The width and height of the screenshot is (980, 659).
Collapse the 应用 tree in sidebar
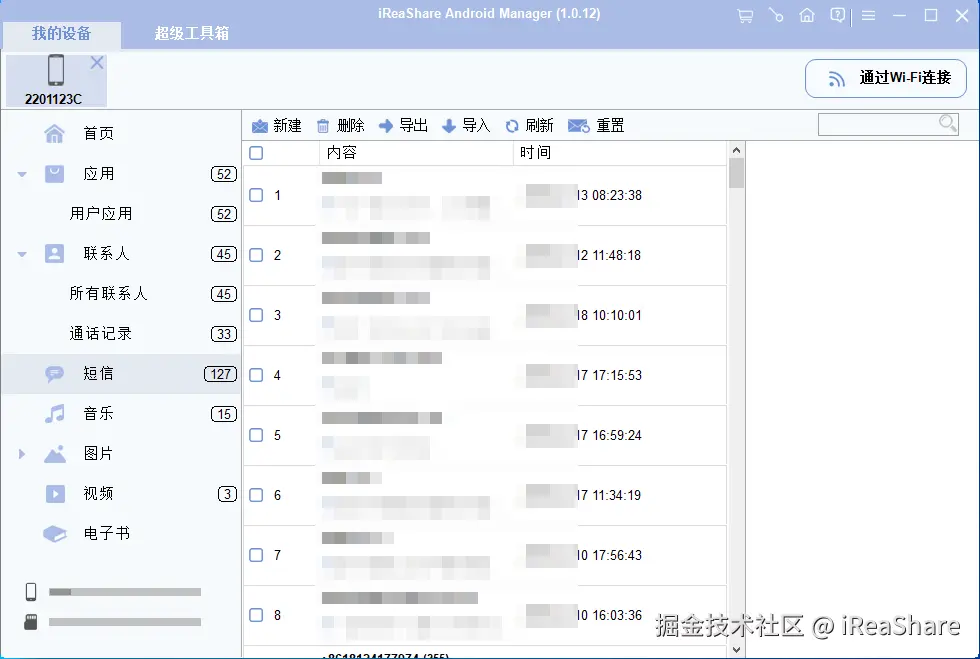pos(21,172)
